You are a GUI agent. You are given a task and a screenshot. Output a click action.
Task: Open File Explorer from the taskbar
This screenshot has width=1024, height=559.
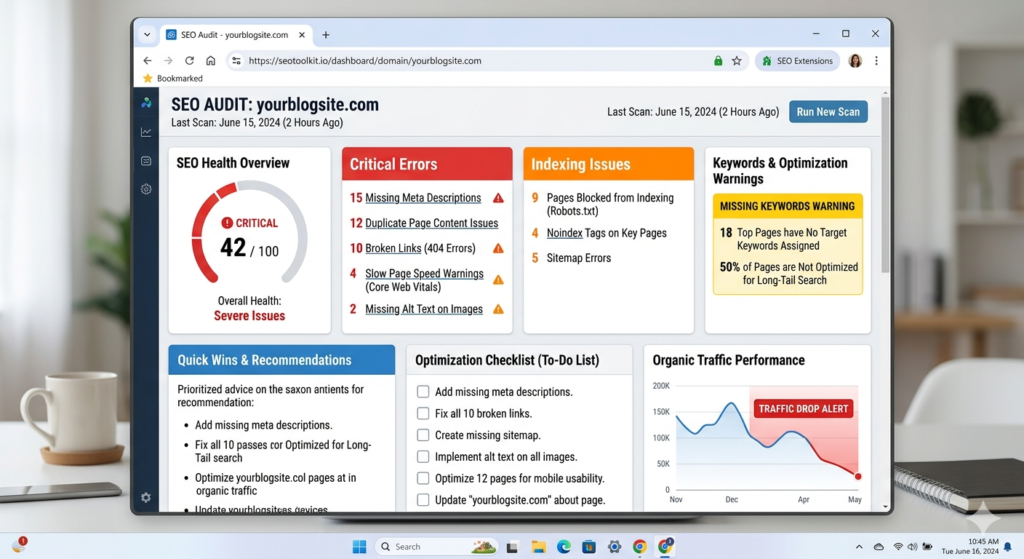point(538,547)
